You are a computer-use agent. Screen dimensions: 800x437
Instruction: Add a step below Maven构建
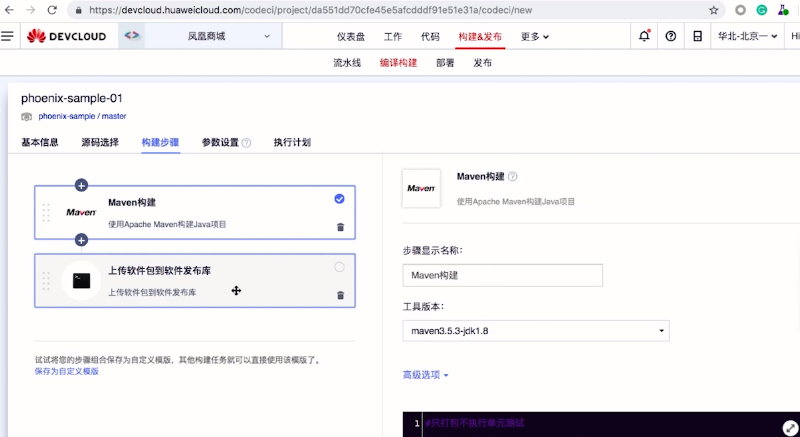click(81, 240)
